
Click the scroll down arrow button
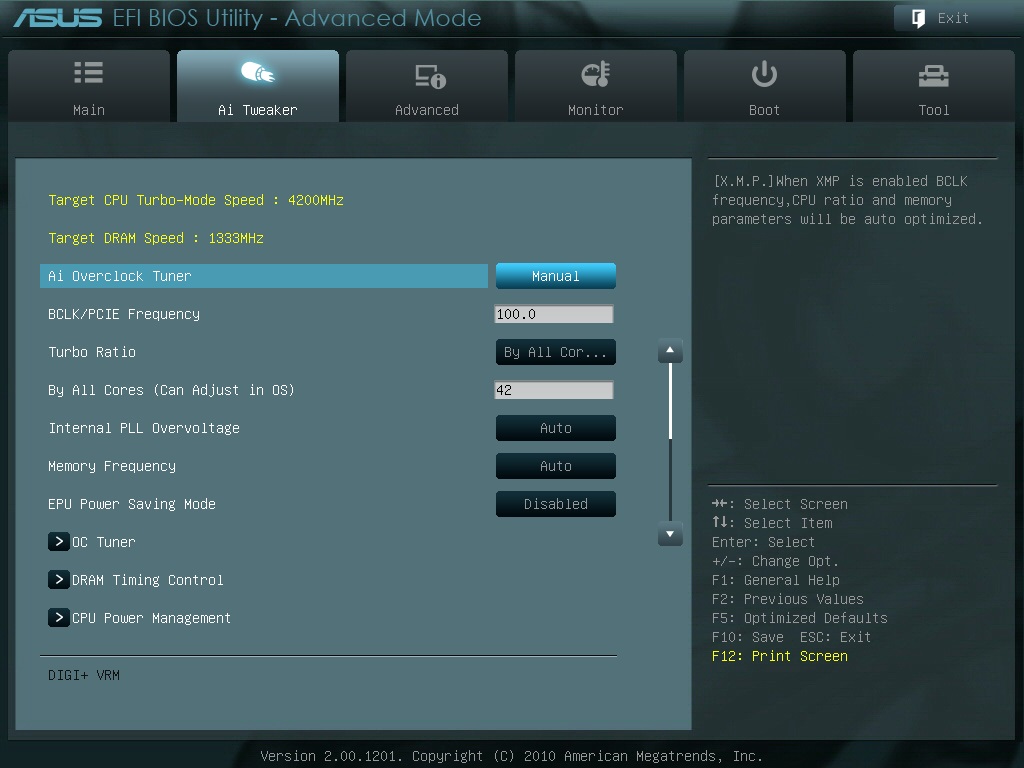click(x=670, y=534)
